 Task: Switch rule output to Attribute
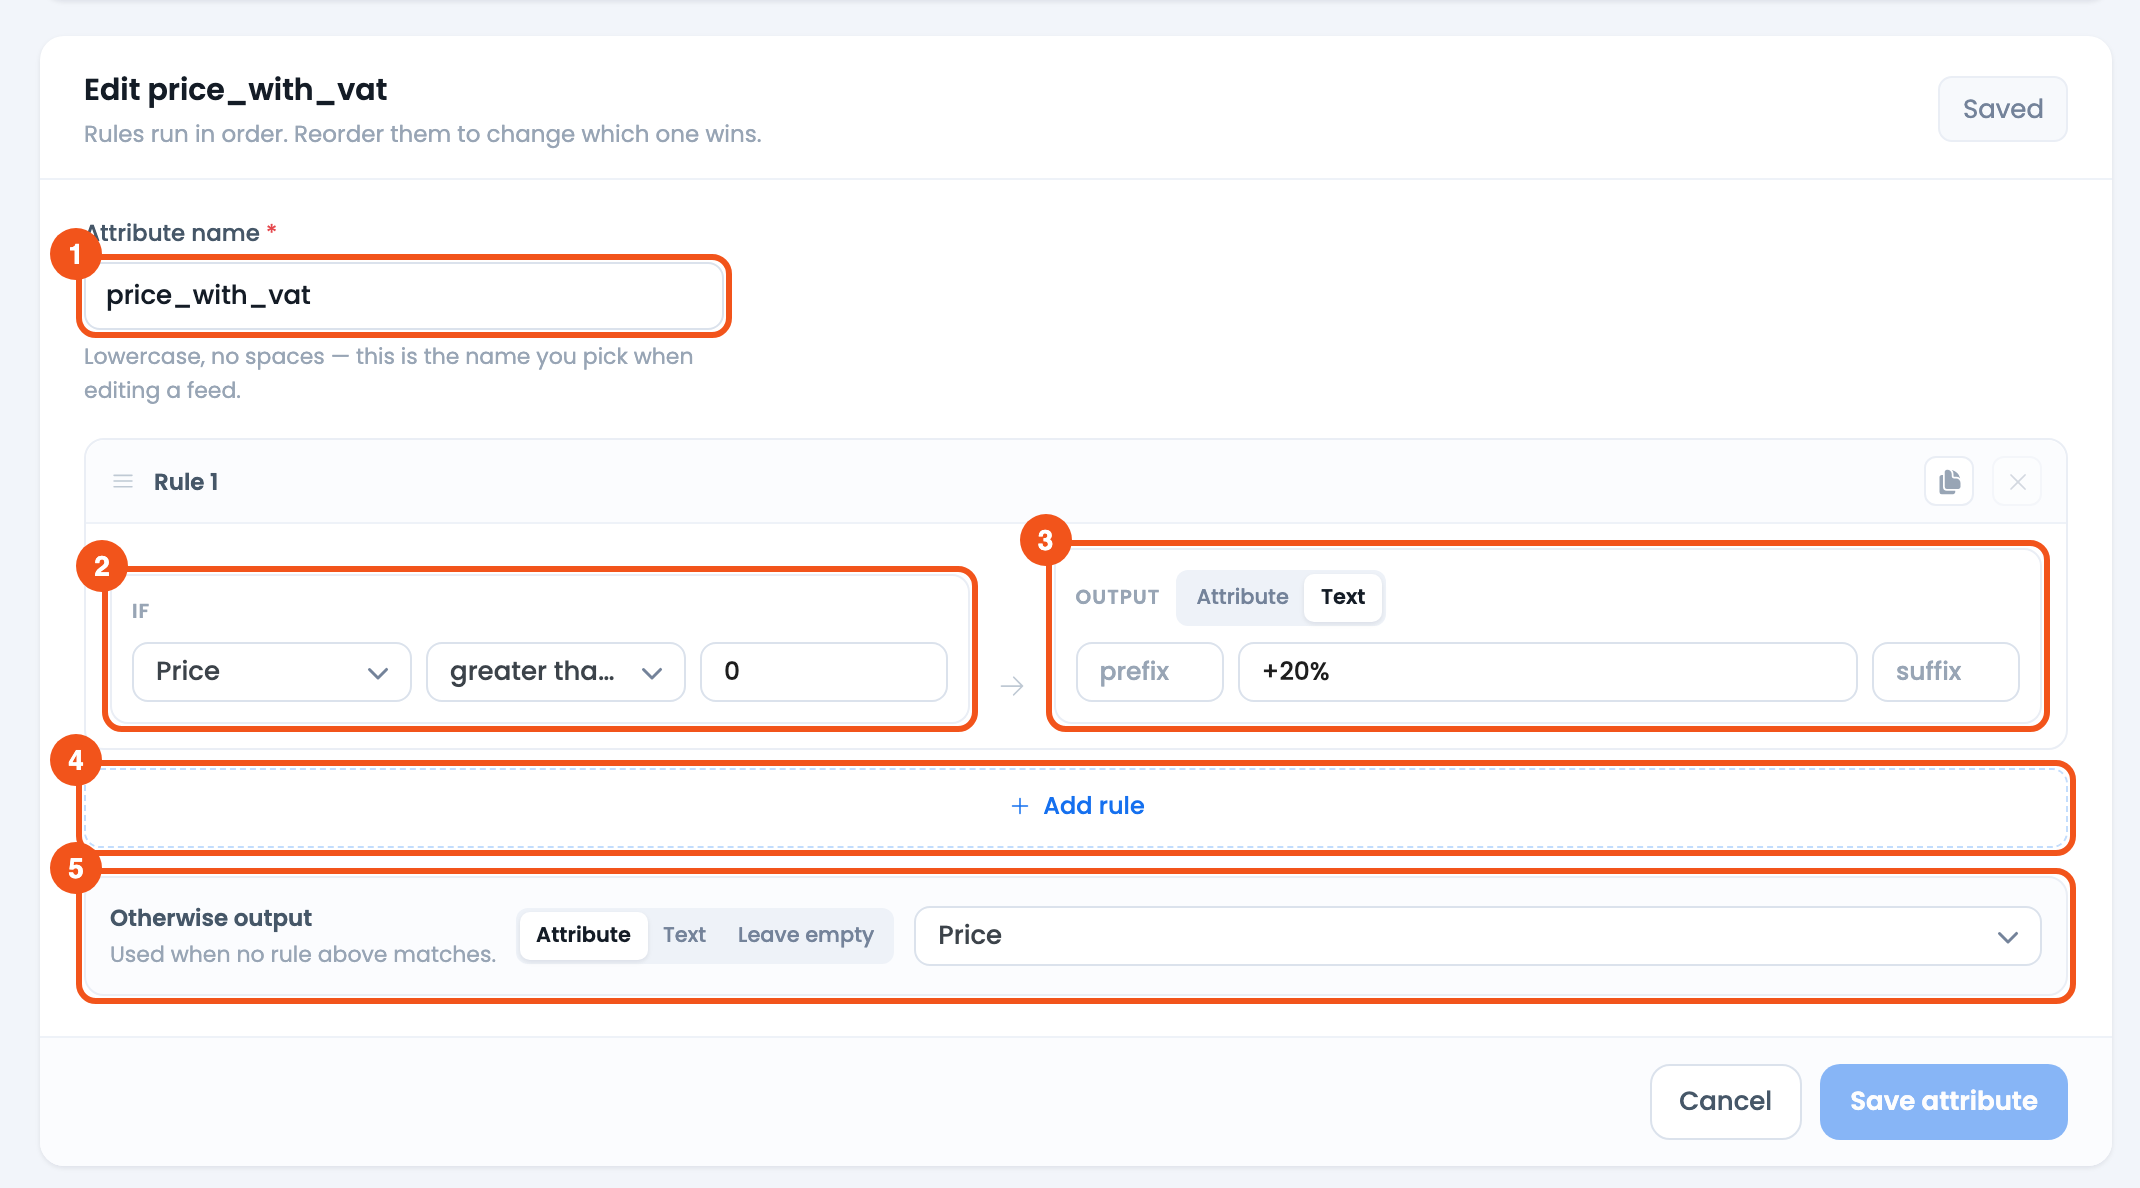point(1242,597)
